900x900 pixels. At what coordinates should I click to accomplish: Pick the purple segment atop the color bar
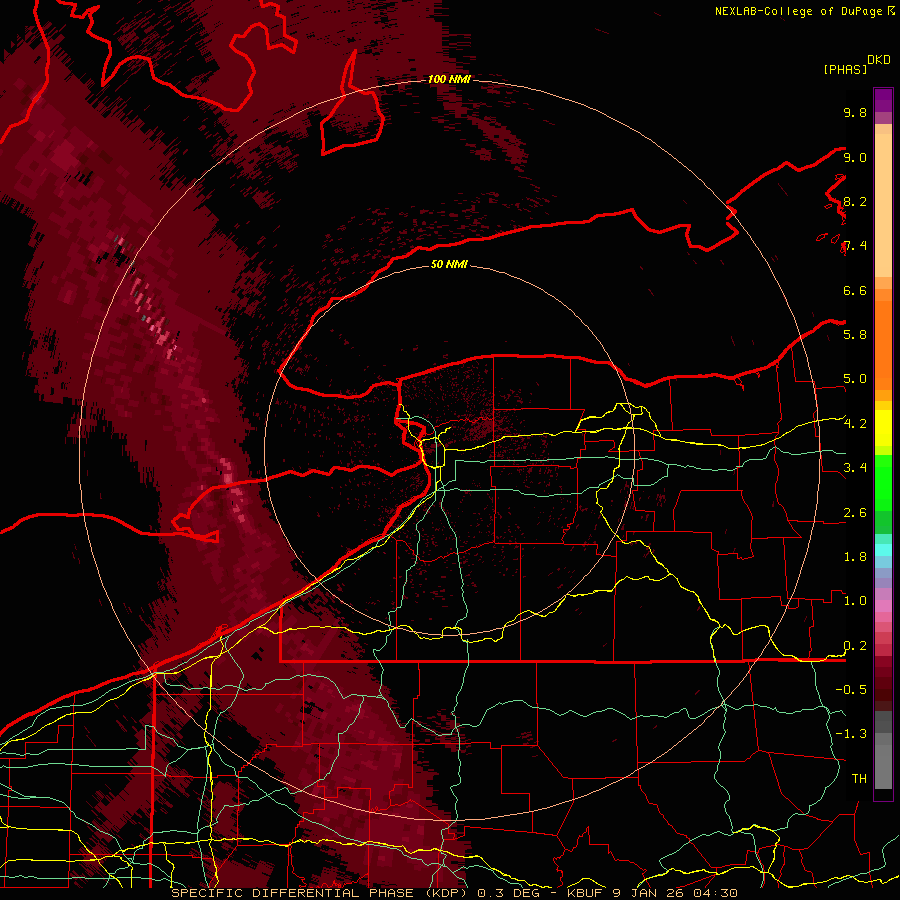tap(883, 100)
